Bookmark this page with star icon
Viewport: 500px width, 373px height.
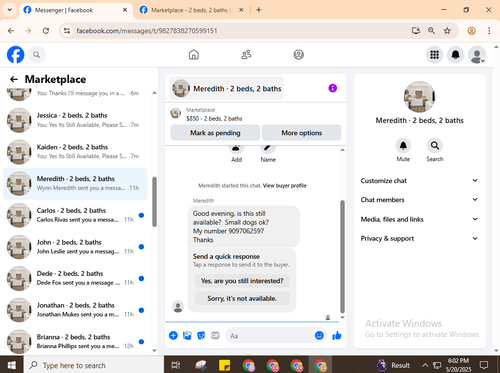point(447,31)
